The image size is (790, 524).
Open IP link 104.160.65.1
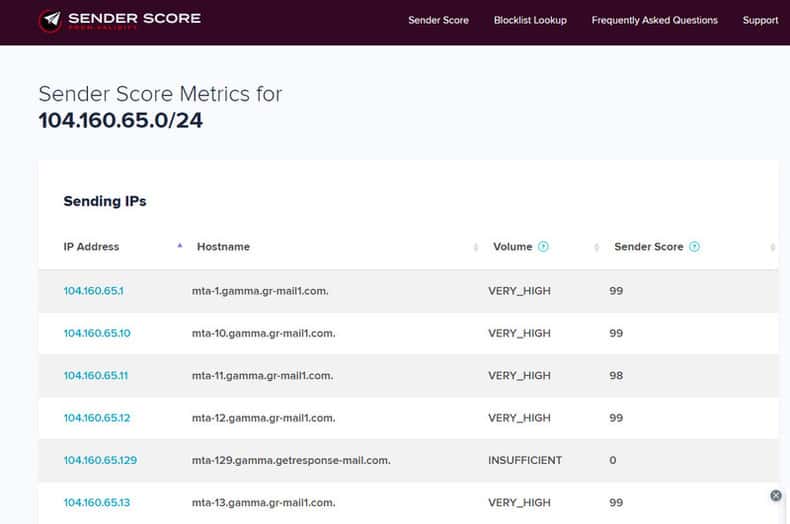tap(93, 291)
